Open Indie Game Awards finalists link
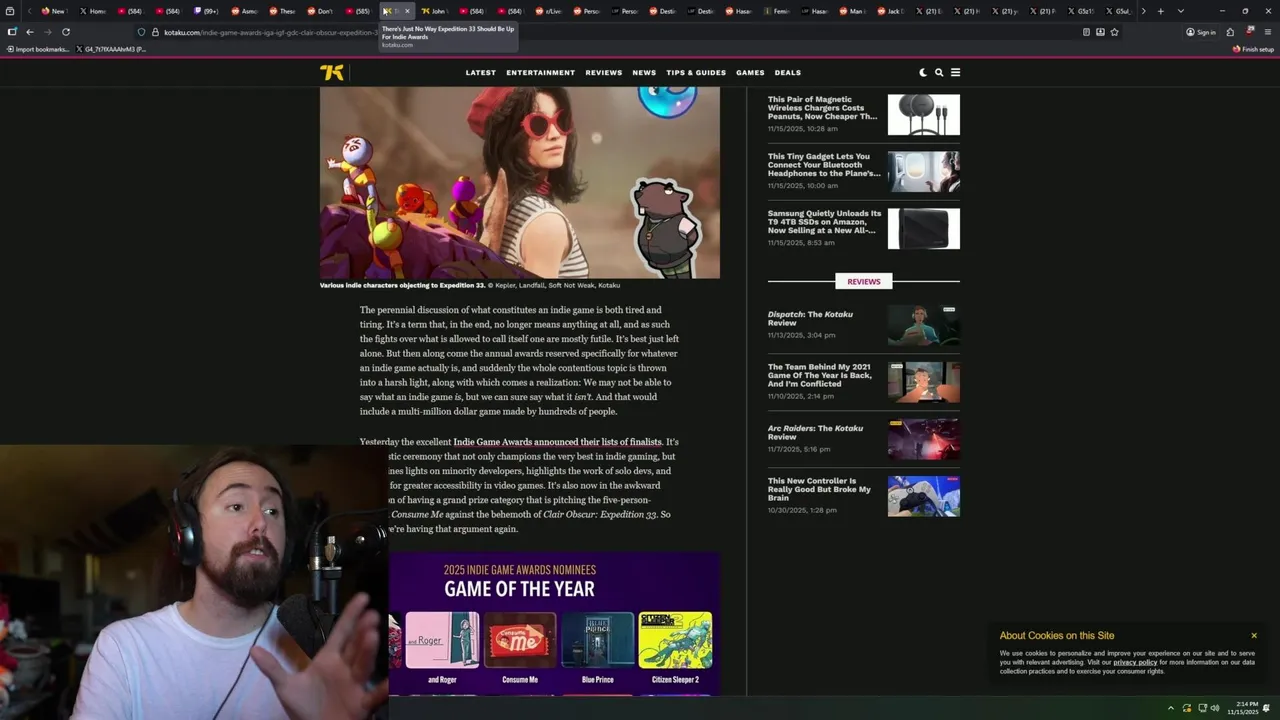Screen dimensions: 1280x720 click(557, 441)
